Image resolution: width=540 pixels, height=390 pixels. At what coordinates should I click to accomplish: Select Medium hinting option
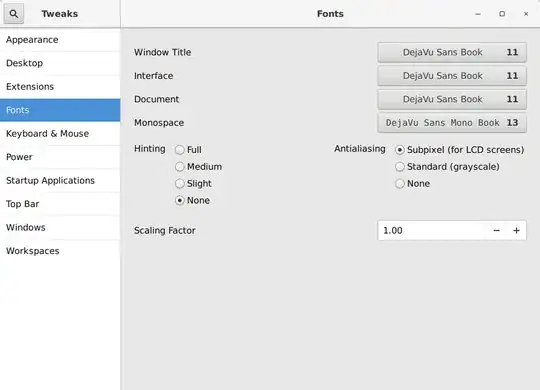pyautogui.click(x=180, y=167)
